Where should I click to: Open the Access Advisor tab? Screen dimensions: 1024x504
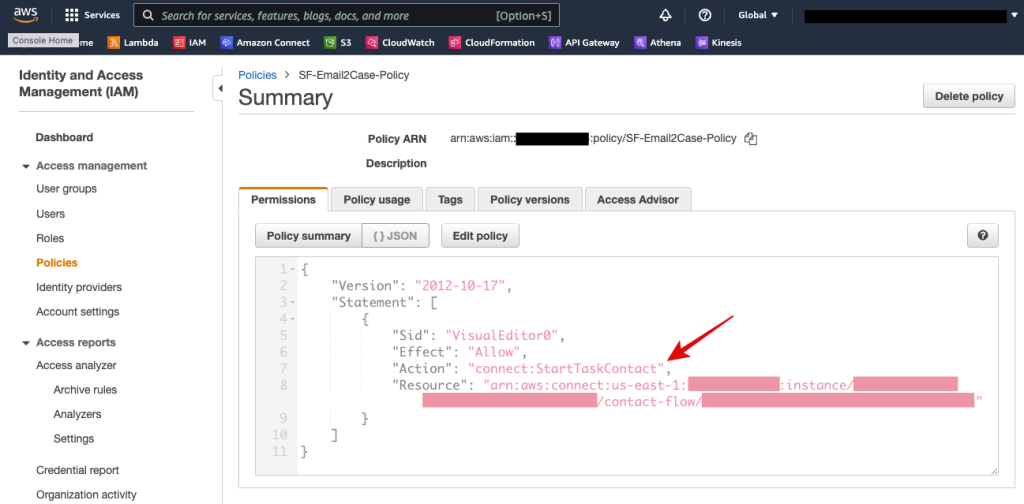pyautogui.click(x=638, y=200)
